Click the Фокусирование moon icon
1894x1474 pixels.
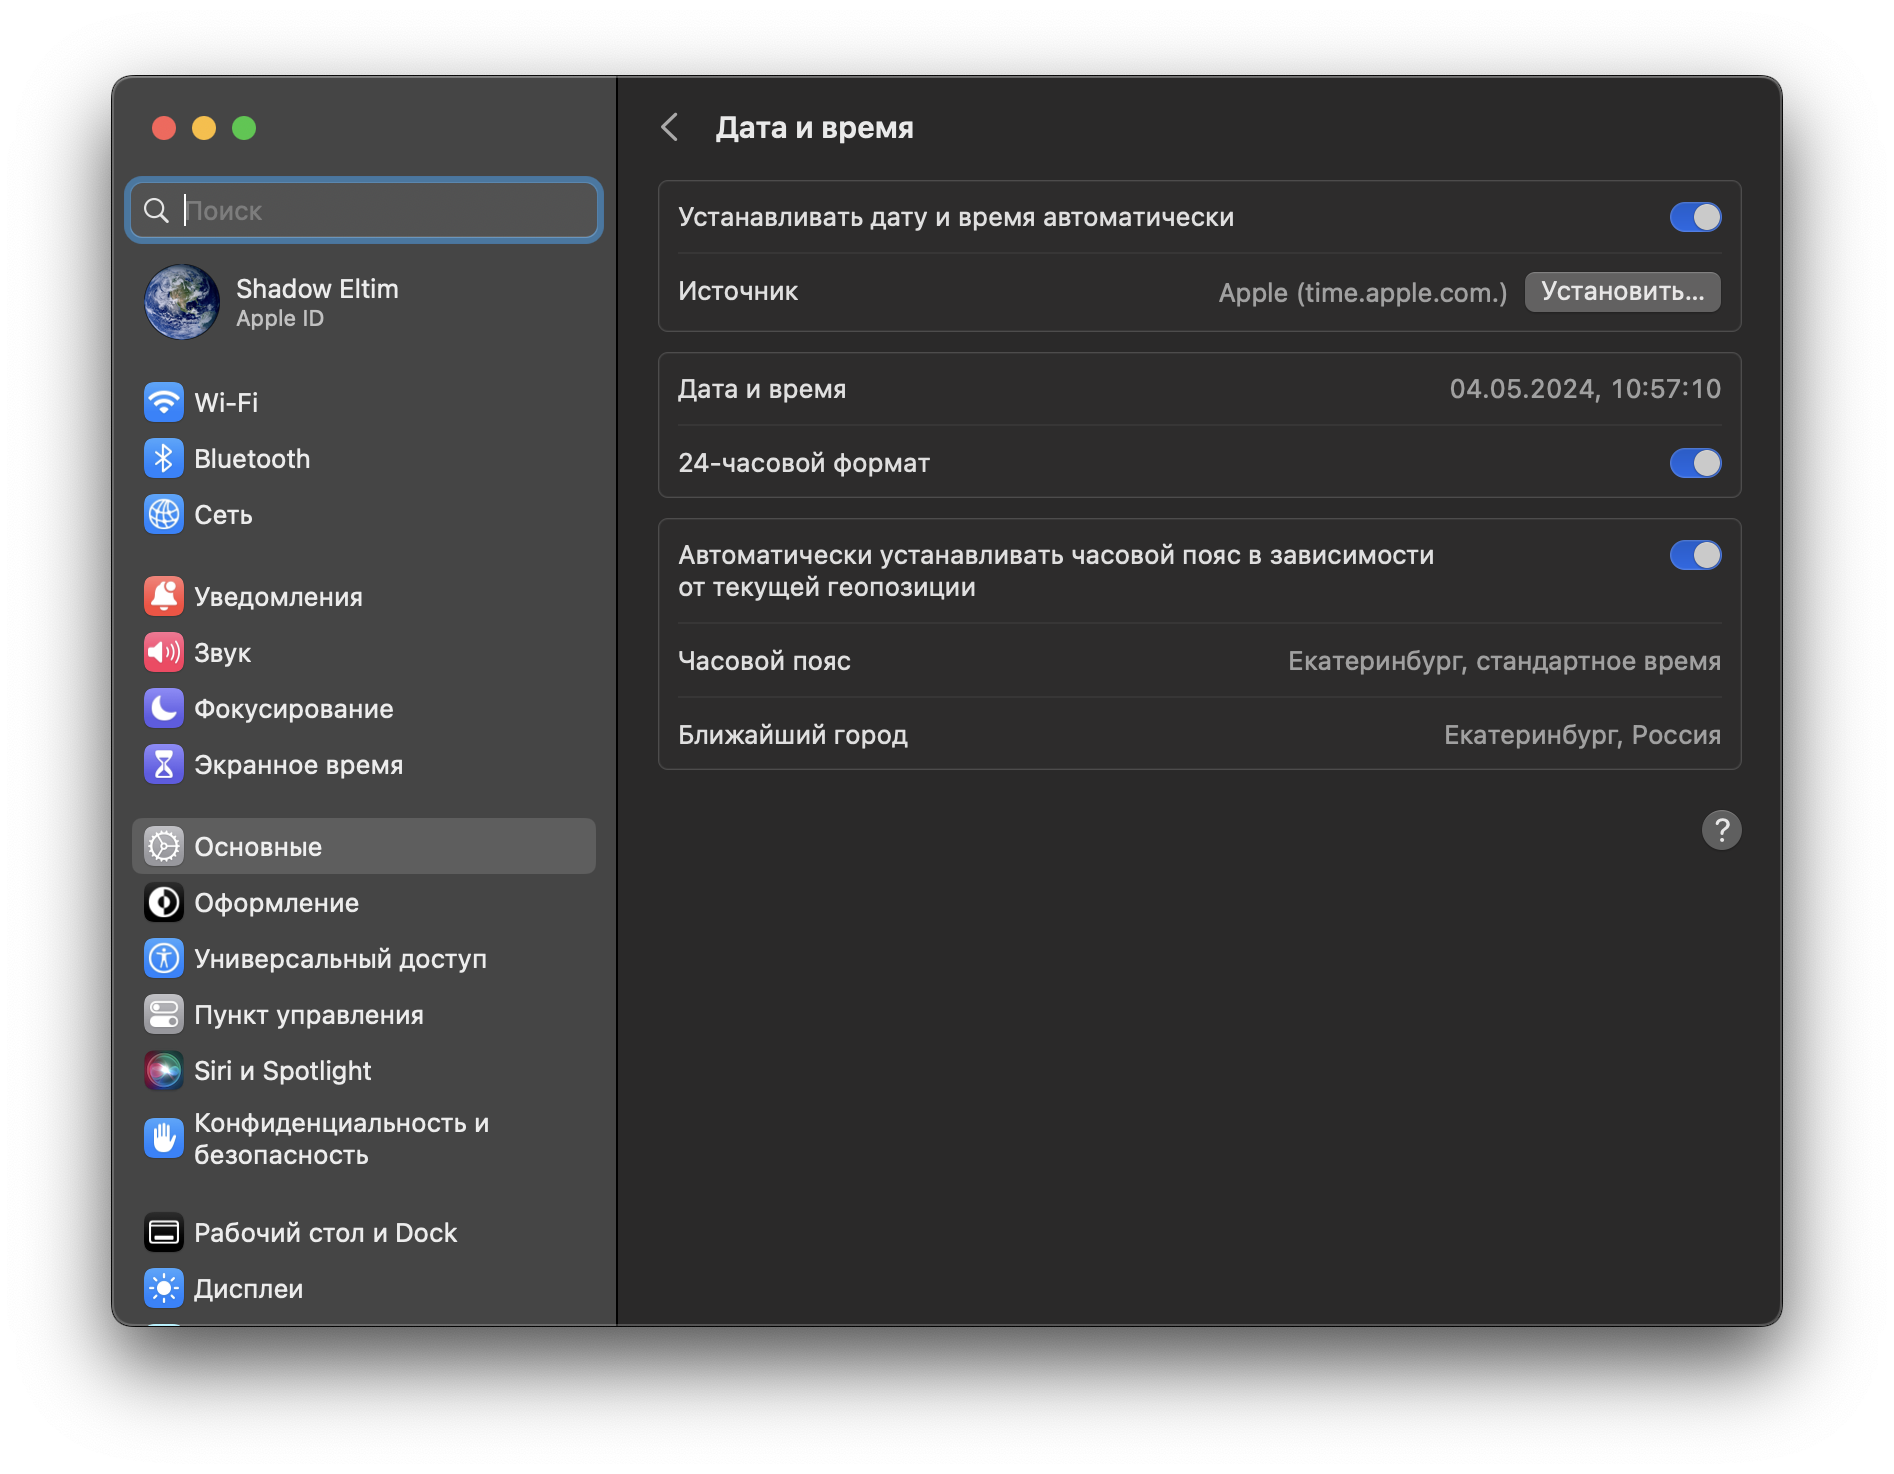tap(164, 709)
